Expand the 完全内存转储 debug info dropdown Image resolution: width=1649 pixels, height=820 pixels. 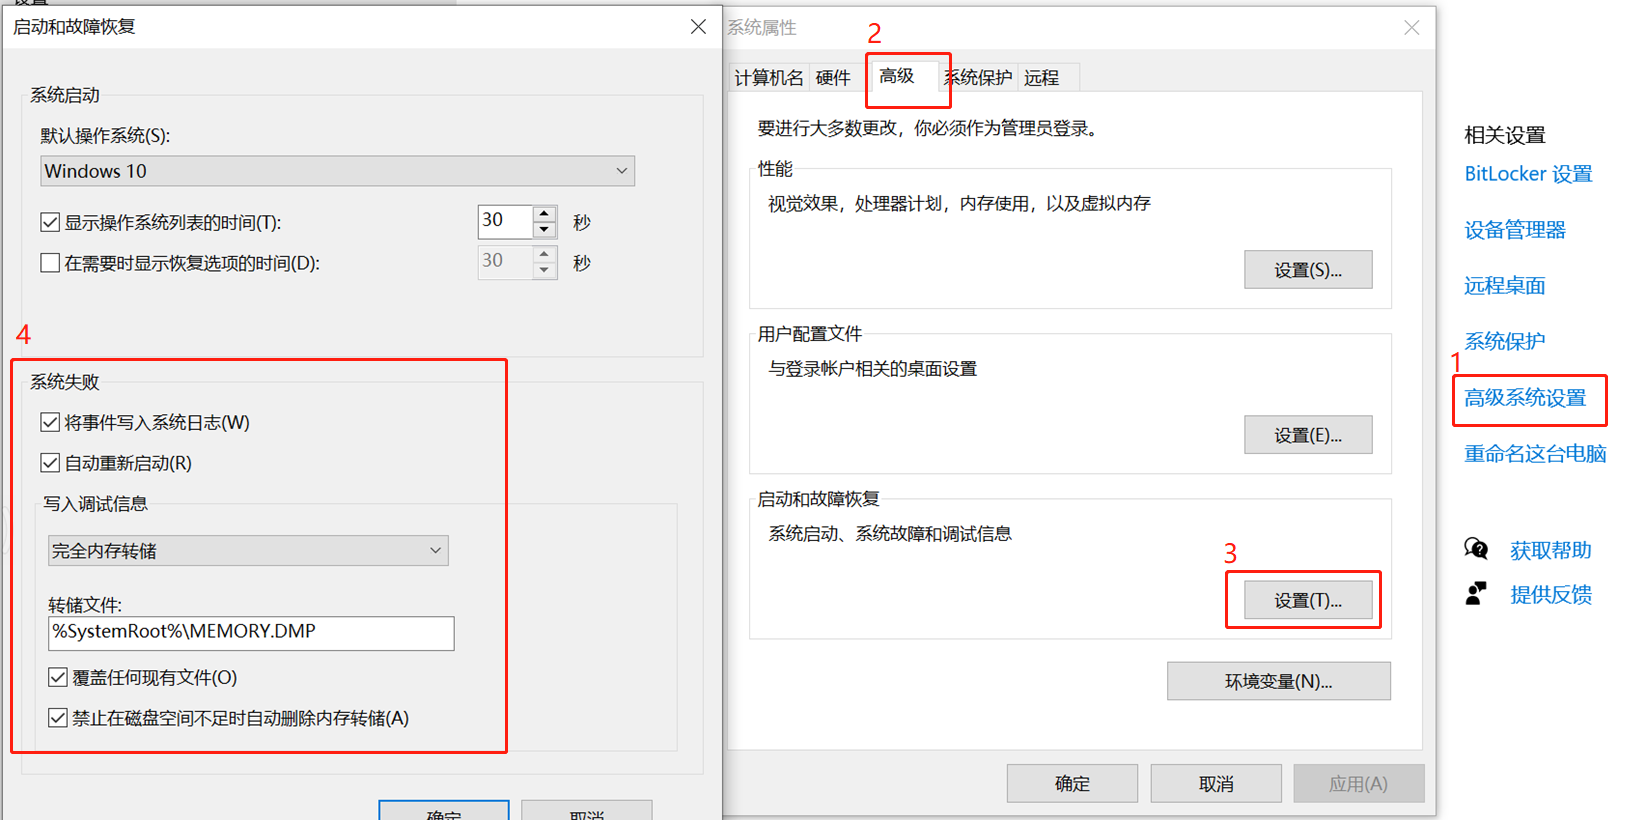click(x=248, y=551)
